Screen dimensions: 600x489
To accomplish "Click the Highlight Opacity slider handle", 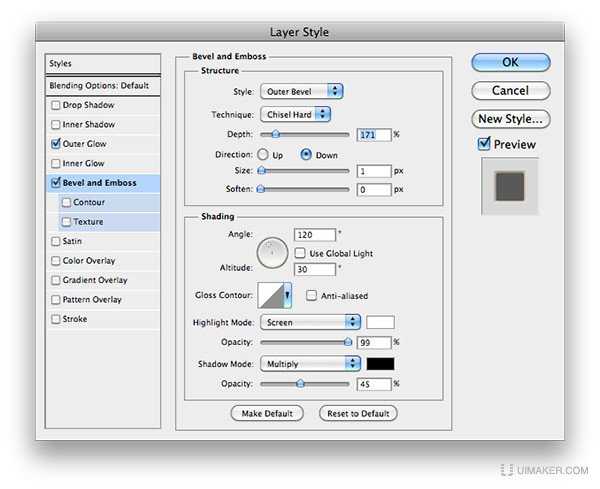I will 348,342.
